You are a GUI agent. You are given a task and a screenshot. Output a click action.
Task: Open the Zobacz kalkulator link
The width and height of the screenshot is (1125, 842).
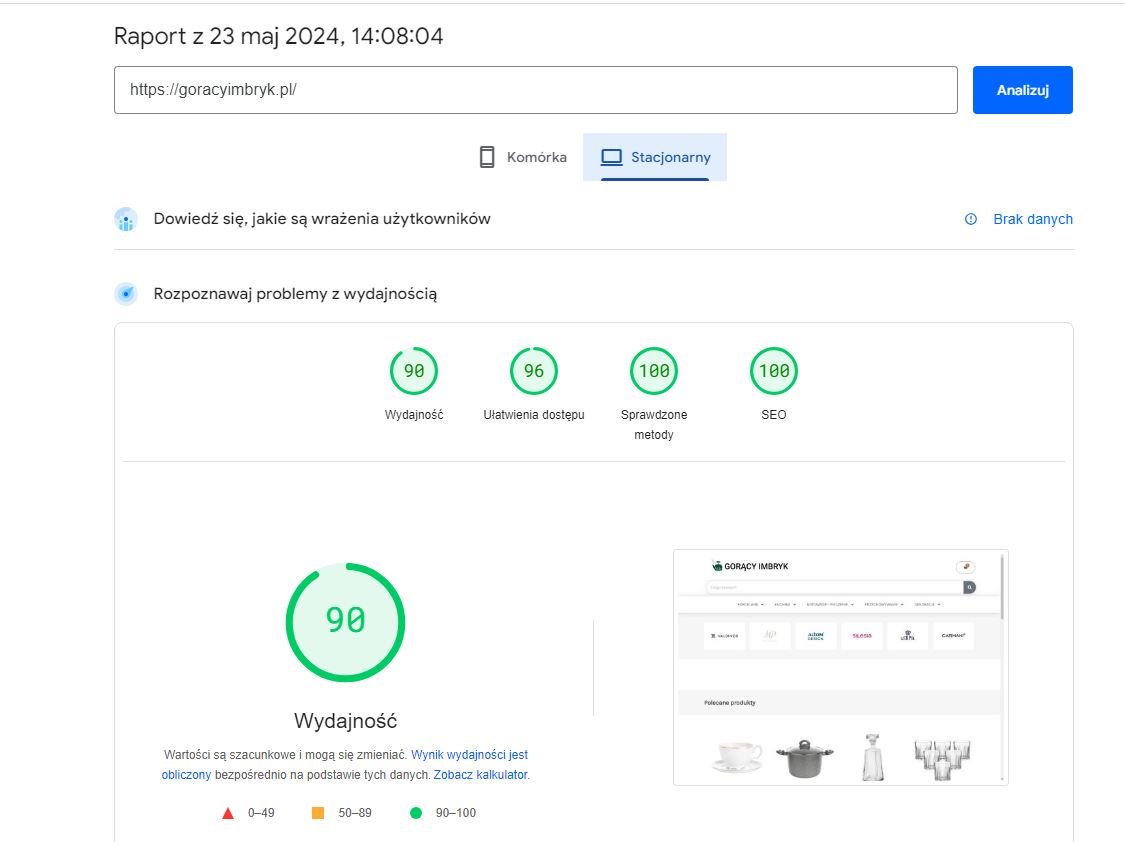pyautogui.click(x=480, y=775)
